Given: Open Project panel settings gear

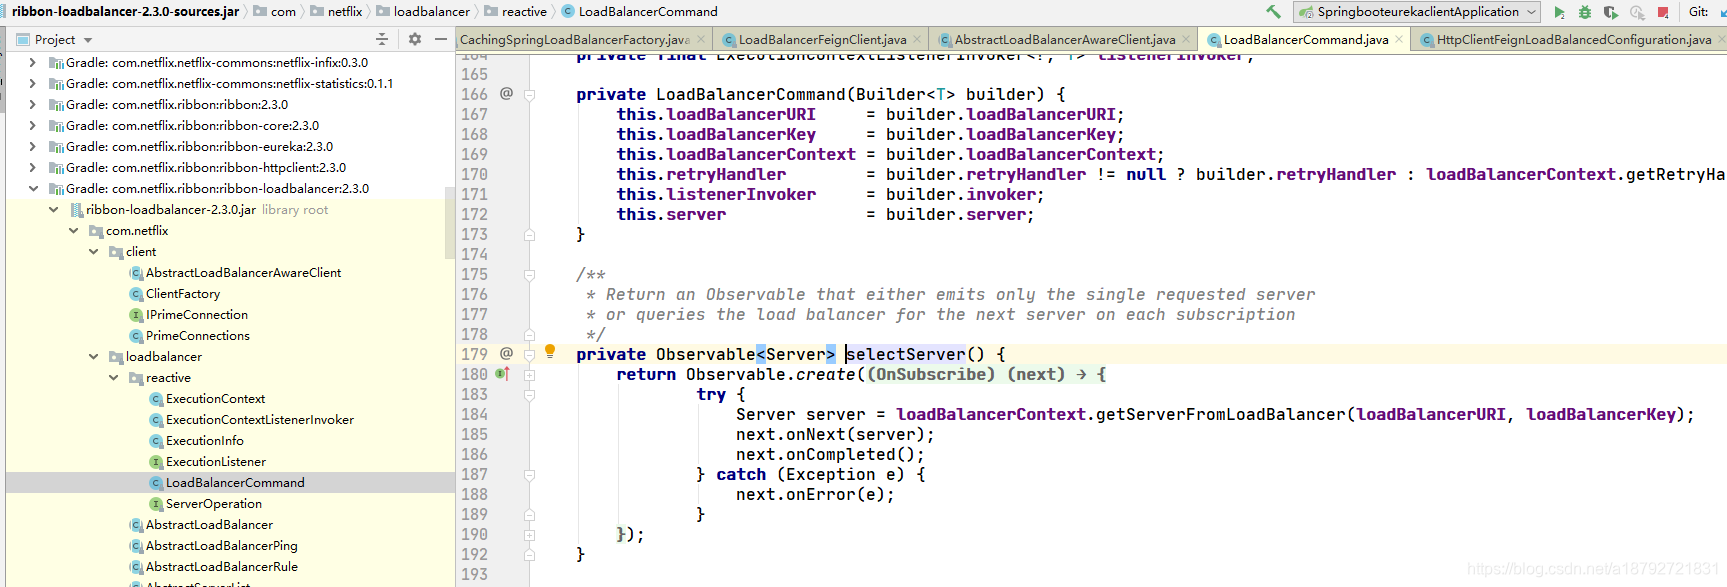Looking at the screenshot, I should point(415,39).
